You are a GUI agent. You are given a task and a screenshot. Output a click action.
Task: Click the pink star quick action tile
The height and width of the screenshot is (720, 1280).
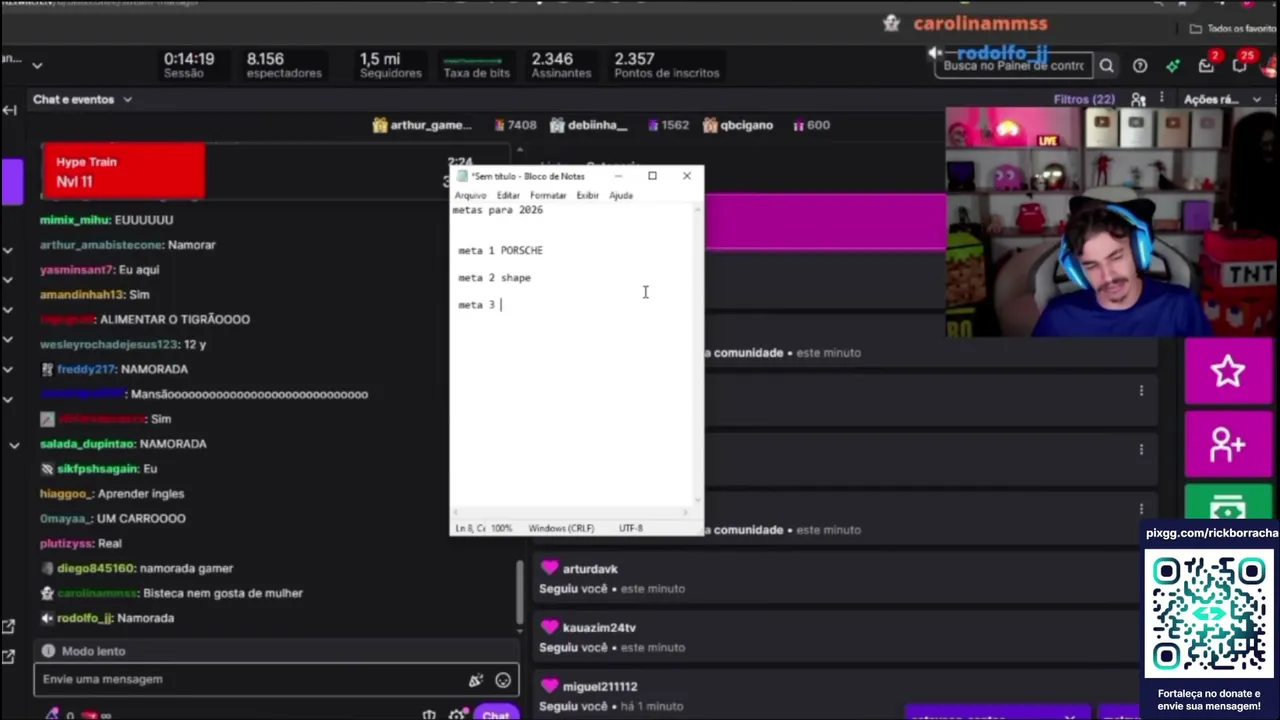click(x=1228, y=371)
